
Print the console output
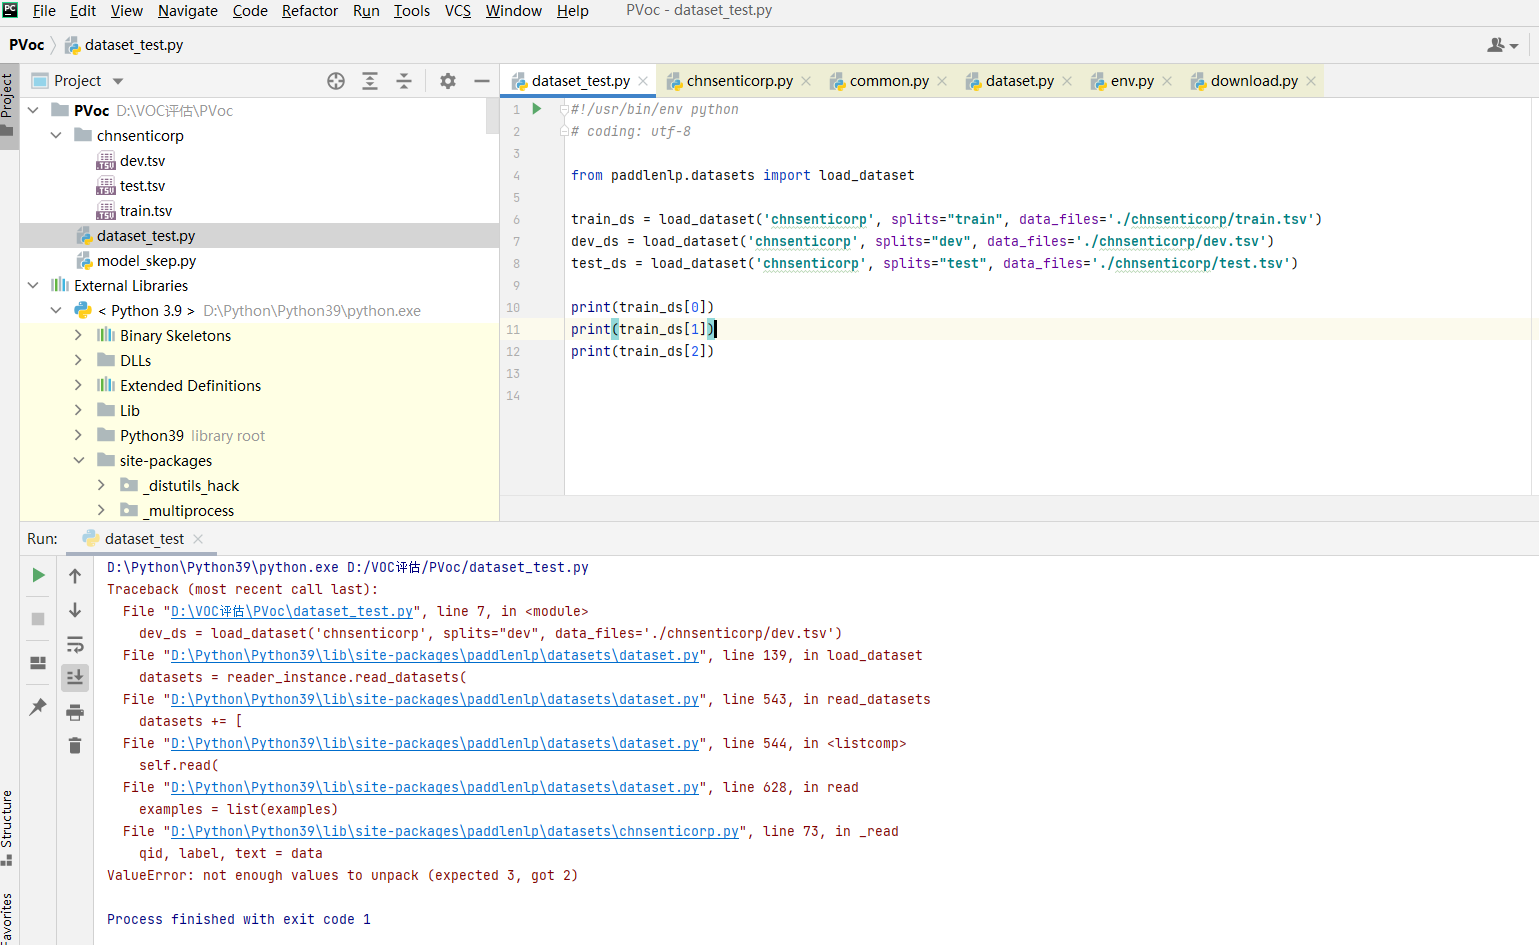75,712
